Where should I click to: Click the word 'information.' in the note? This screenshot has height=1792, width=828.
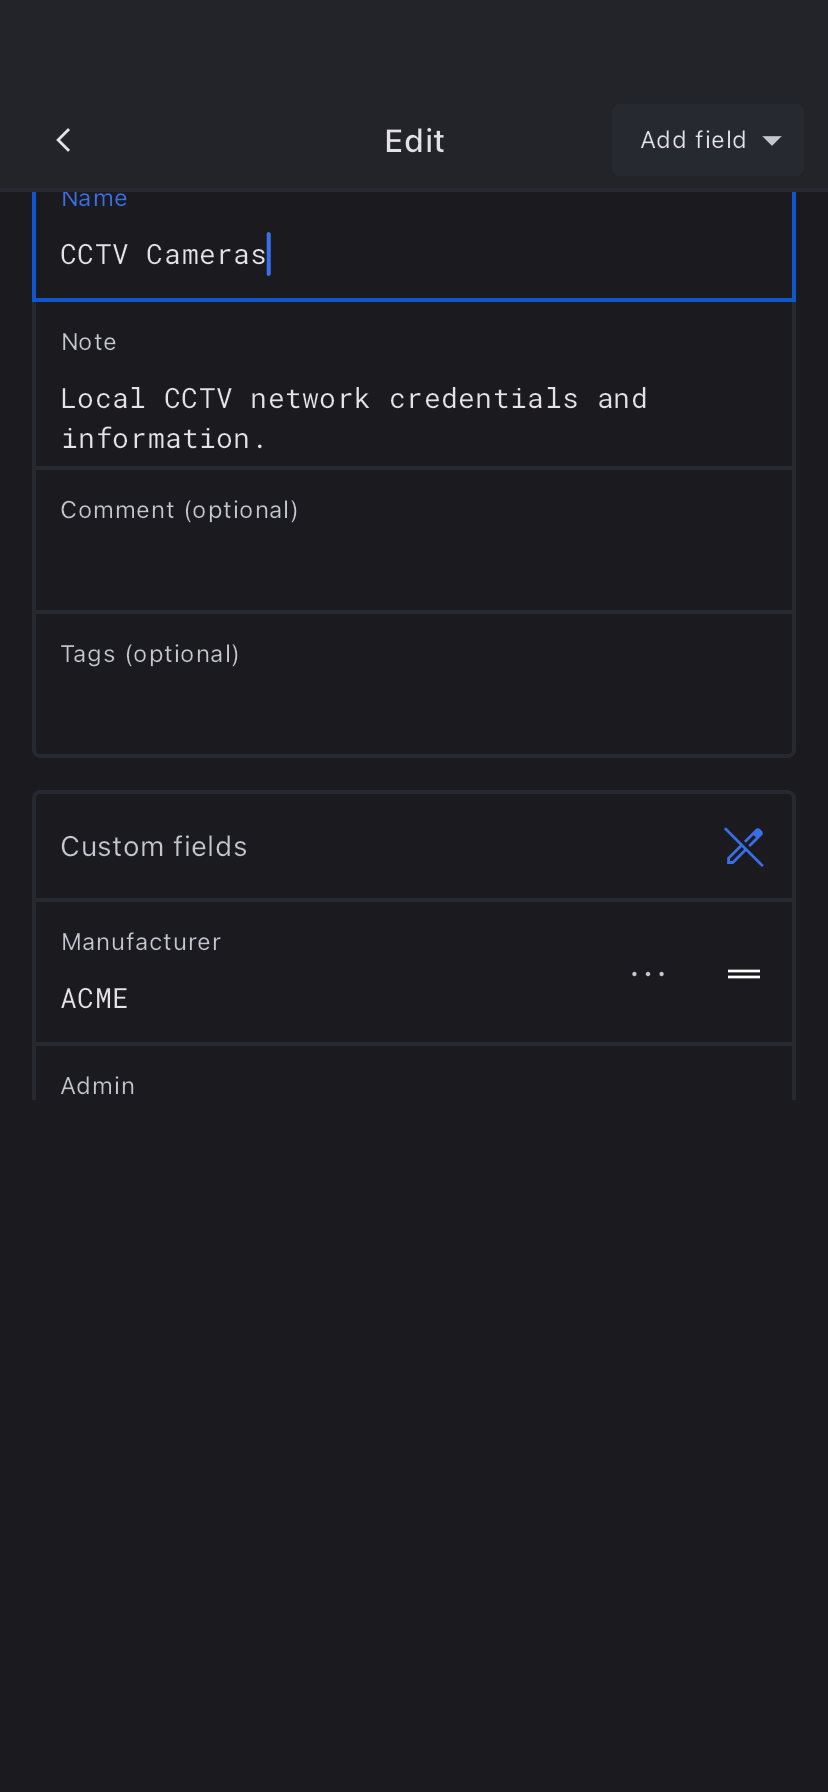[x=163, y=439]
